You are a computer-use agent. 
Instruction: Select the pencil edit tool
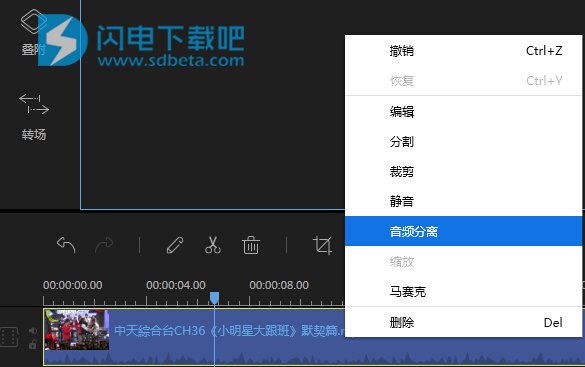(x=175, y=245)
